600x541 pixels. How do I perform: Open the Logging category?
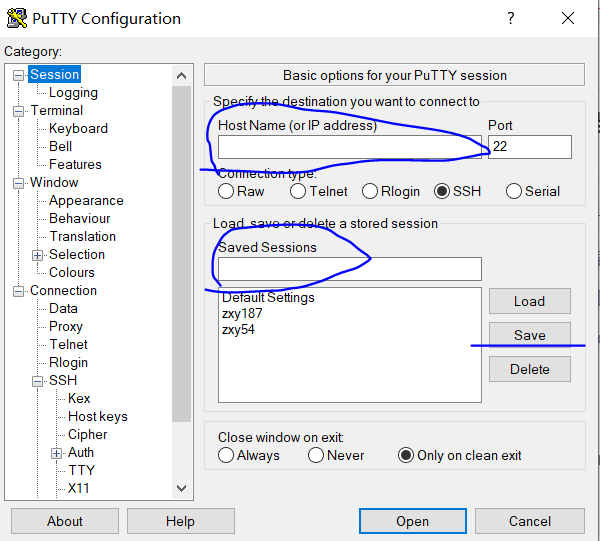coord(73,93)
